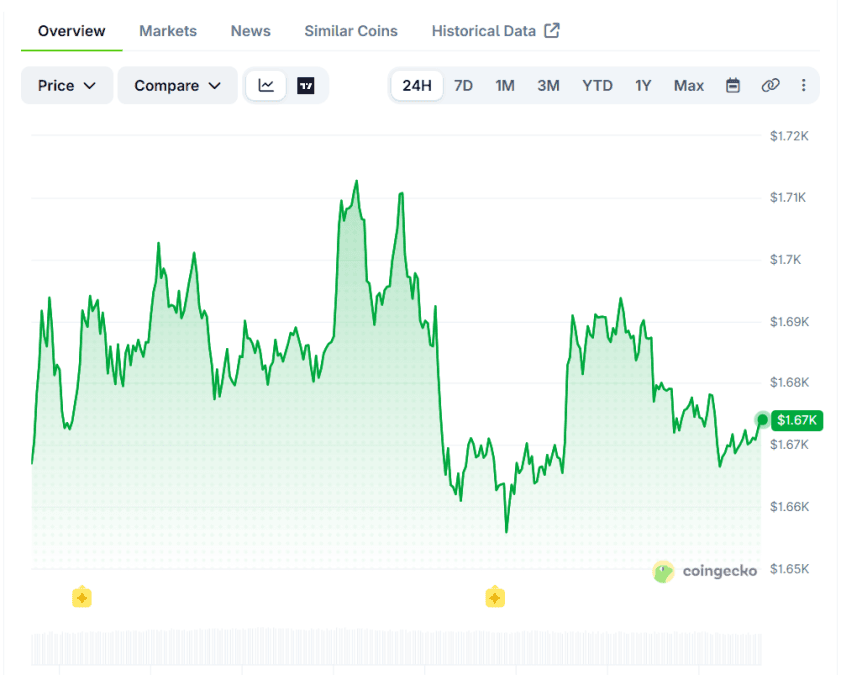Click the volume range bar below the chart
841x675 pixels.
(396, 649)
